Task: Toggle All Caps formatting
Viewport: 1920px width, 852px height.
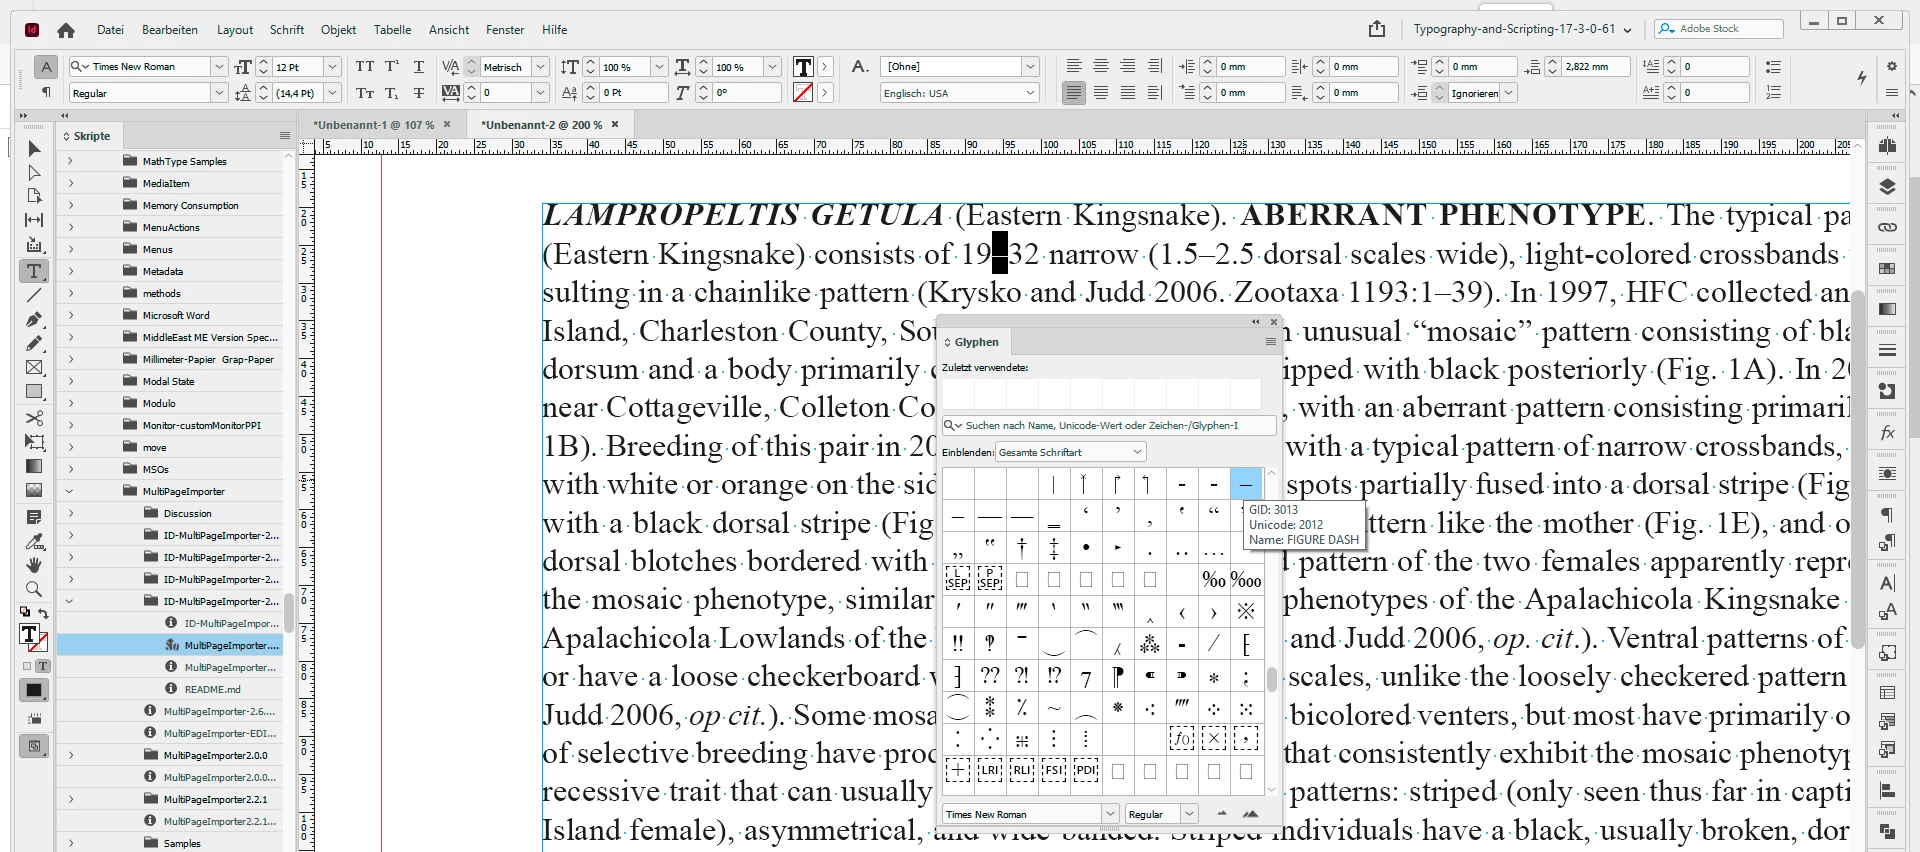Action: [x=365, y=67]
